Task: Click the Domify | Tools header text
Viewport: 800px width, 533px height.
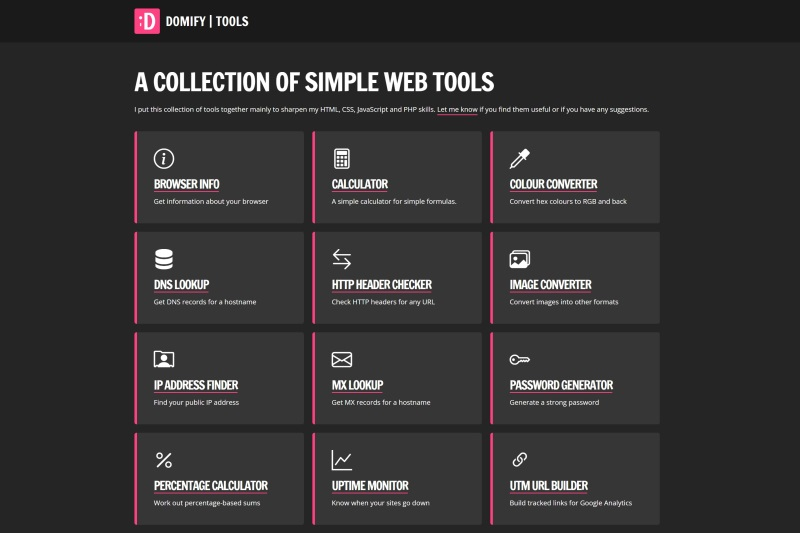Action: [x=208, y=21]
